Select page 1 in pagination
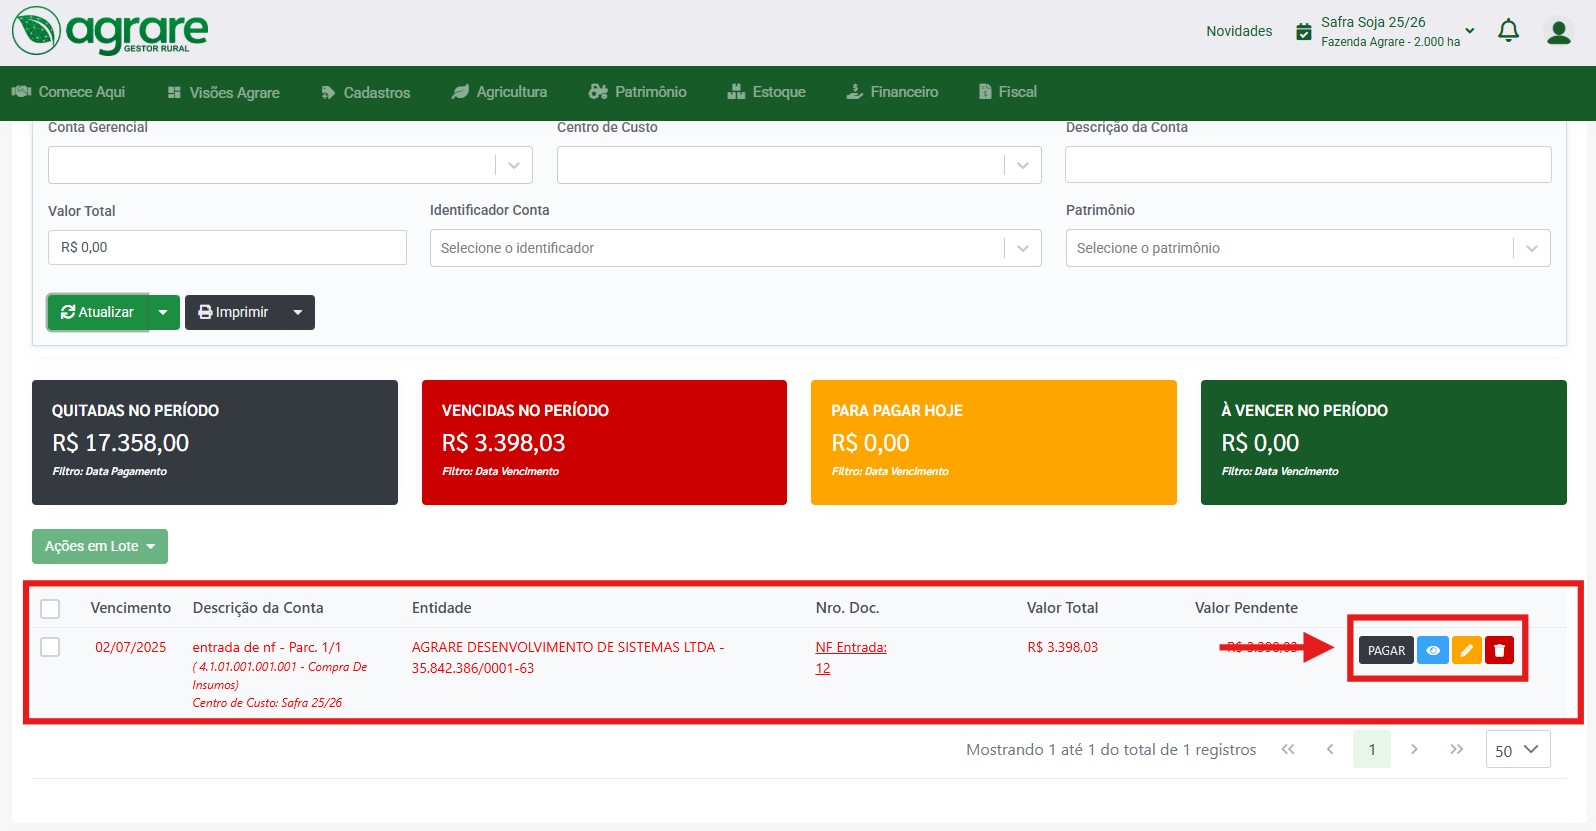The width and height of the screenshot is (1596, 831). [1372, 749]
